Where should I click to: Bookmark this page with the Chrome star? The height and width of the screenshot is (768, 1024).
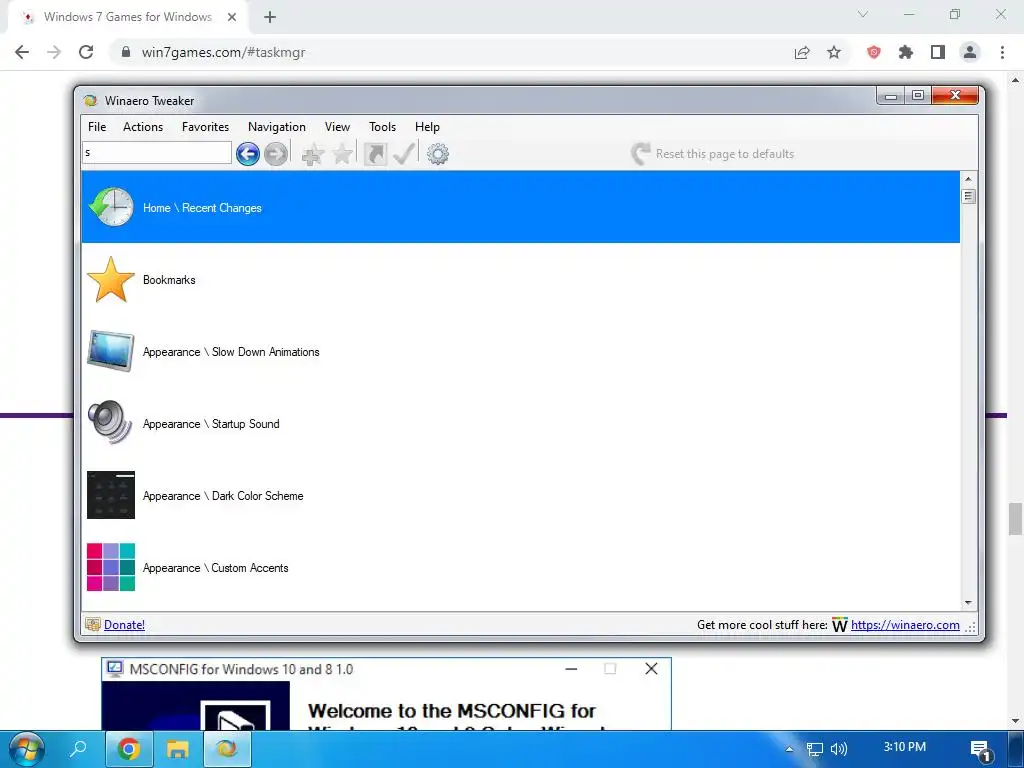coord(834,52)
